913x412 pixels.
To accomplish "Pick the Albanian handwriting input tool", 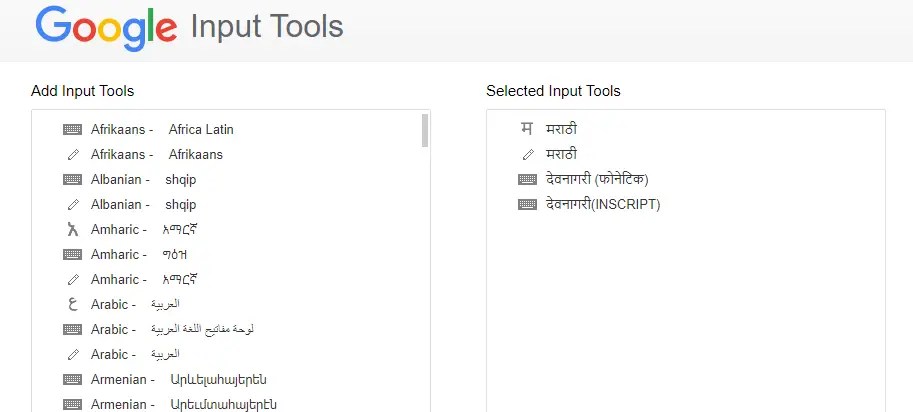I will pyautogui.click(x=144, y=205).
